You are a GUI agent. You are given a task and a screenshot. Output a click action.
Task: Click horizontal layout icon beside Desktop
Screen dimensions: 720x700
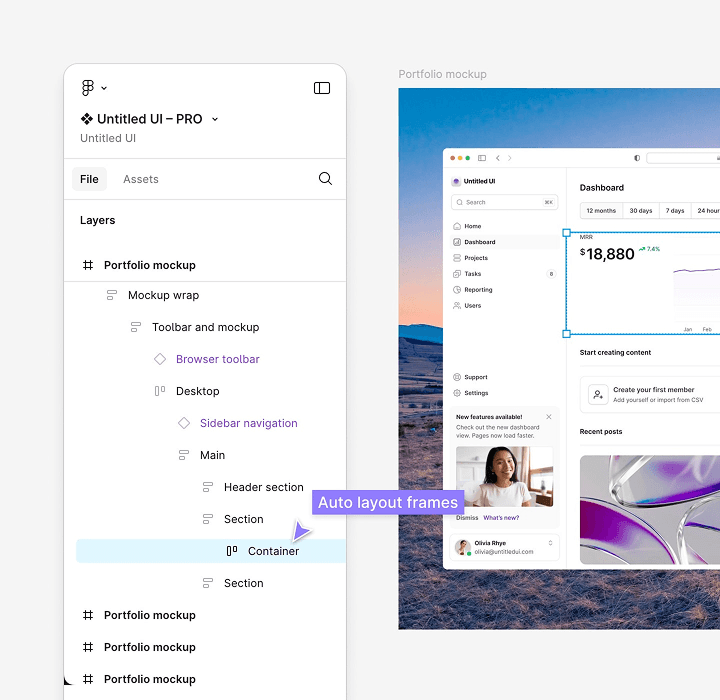[159, 391]
